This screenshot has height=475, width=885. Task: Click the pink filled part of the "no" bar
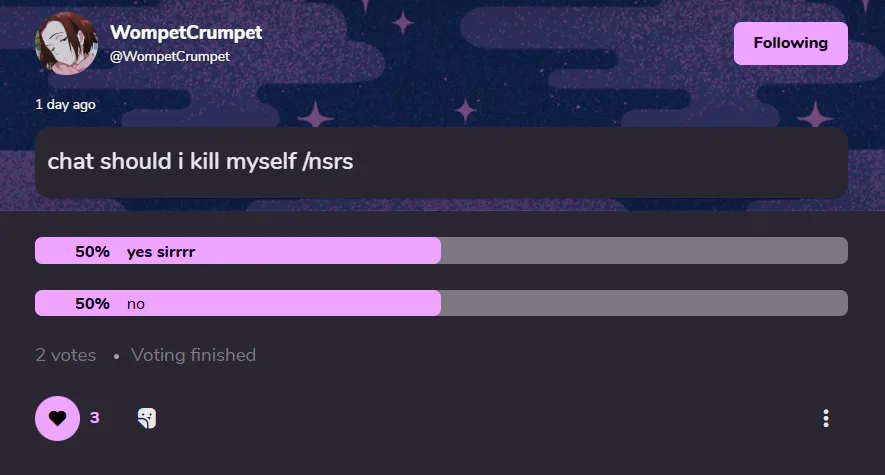300,303
